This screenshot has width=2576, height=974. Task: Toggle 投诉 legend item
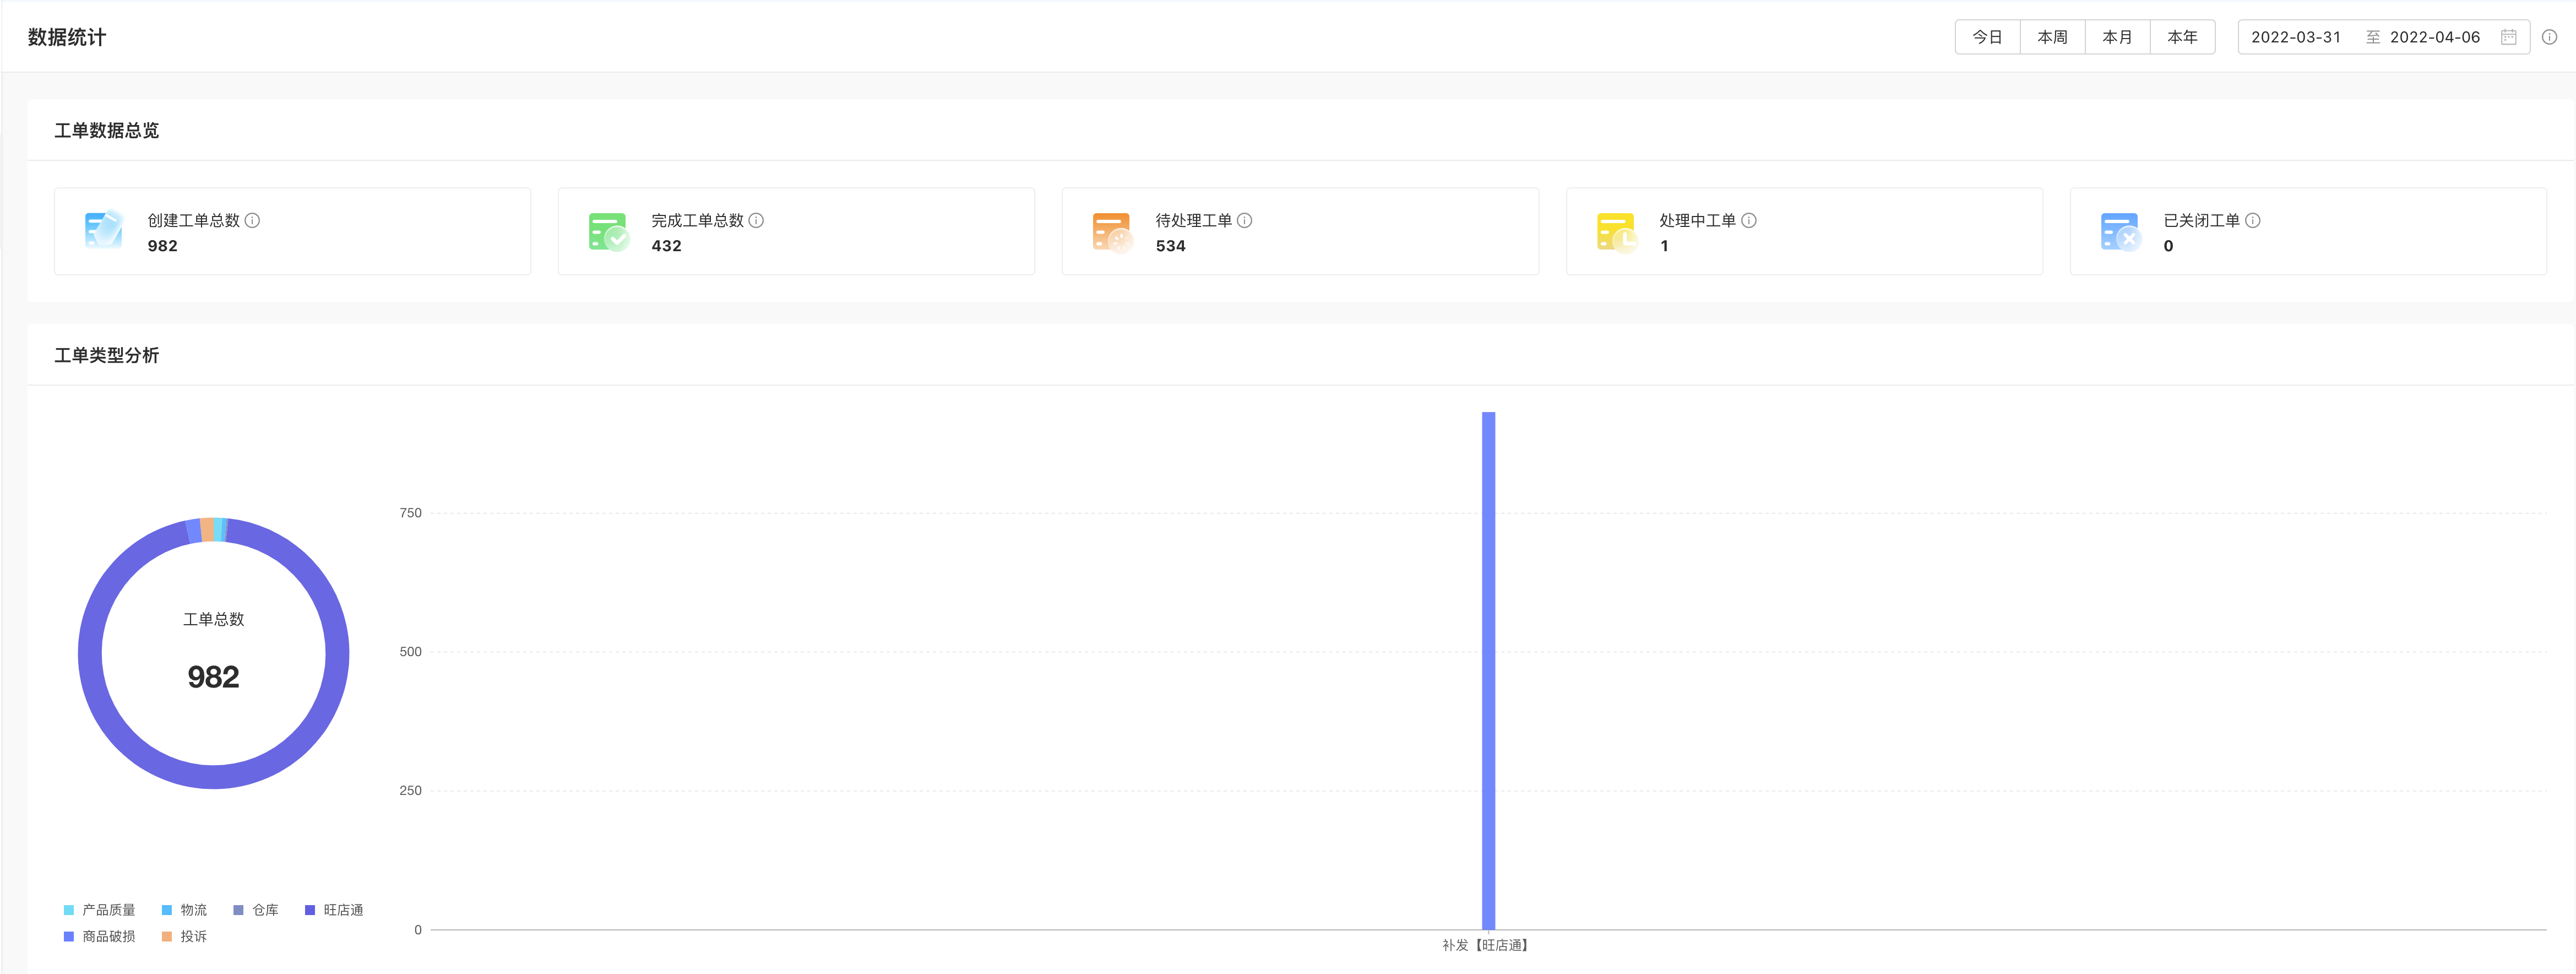(184, 936)
